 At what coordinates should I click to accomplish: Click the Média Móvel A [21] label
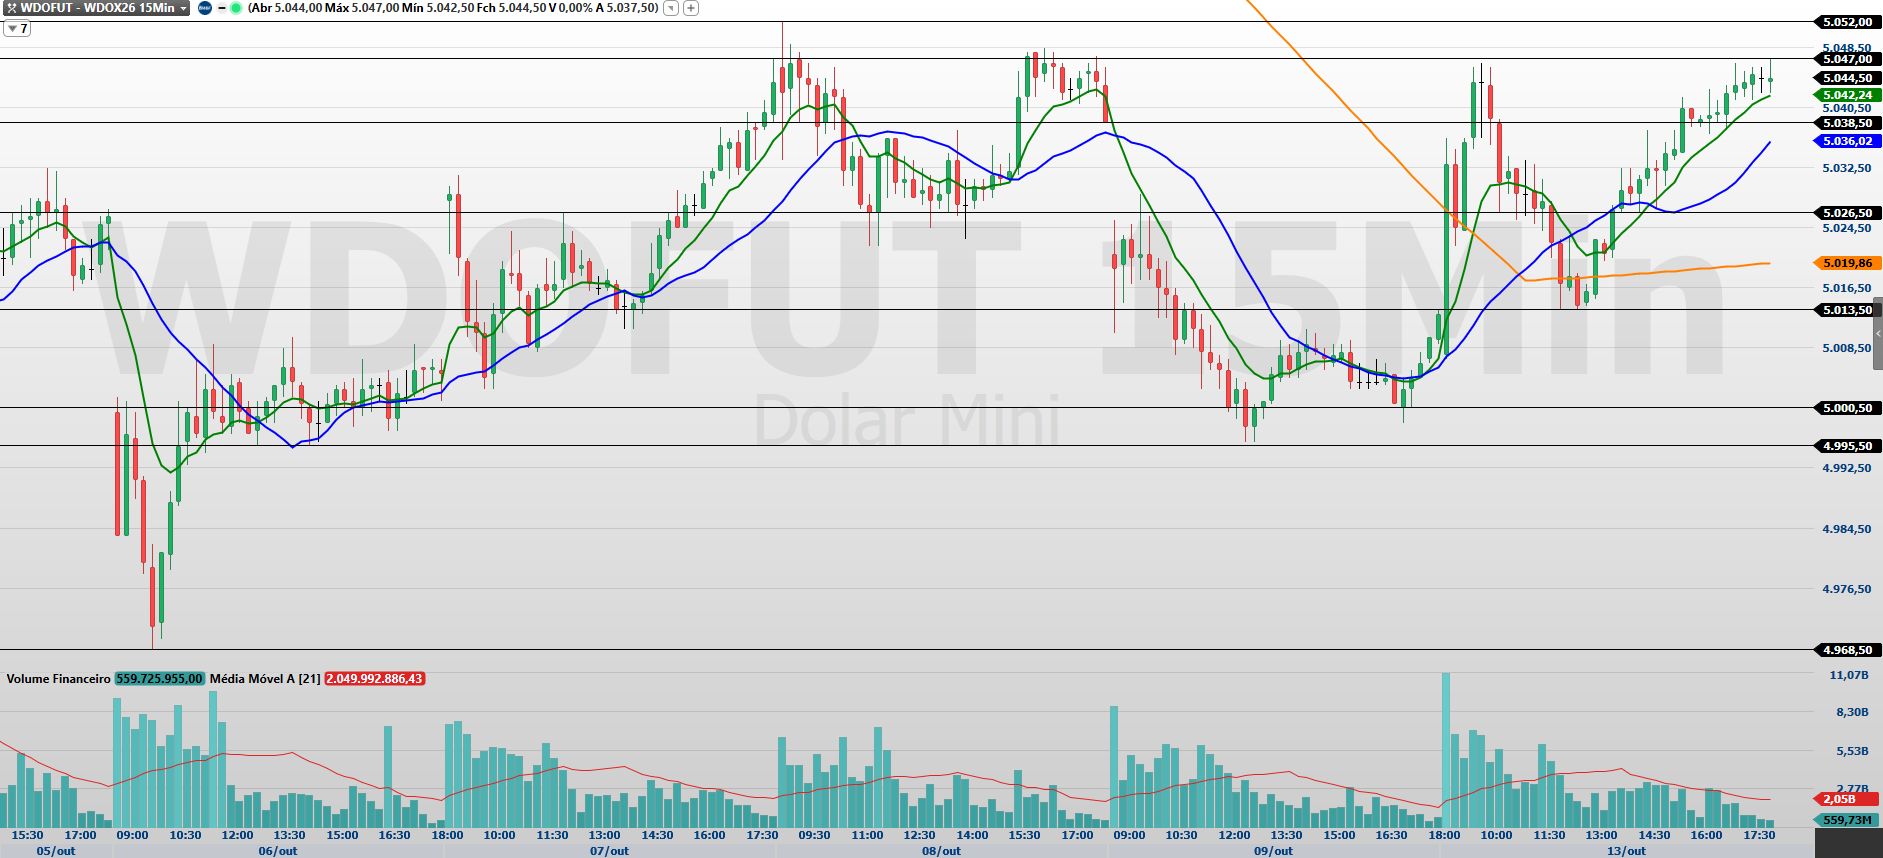pos(265,679)
